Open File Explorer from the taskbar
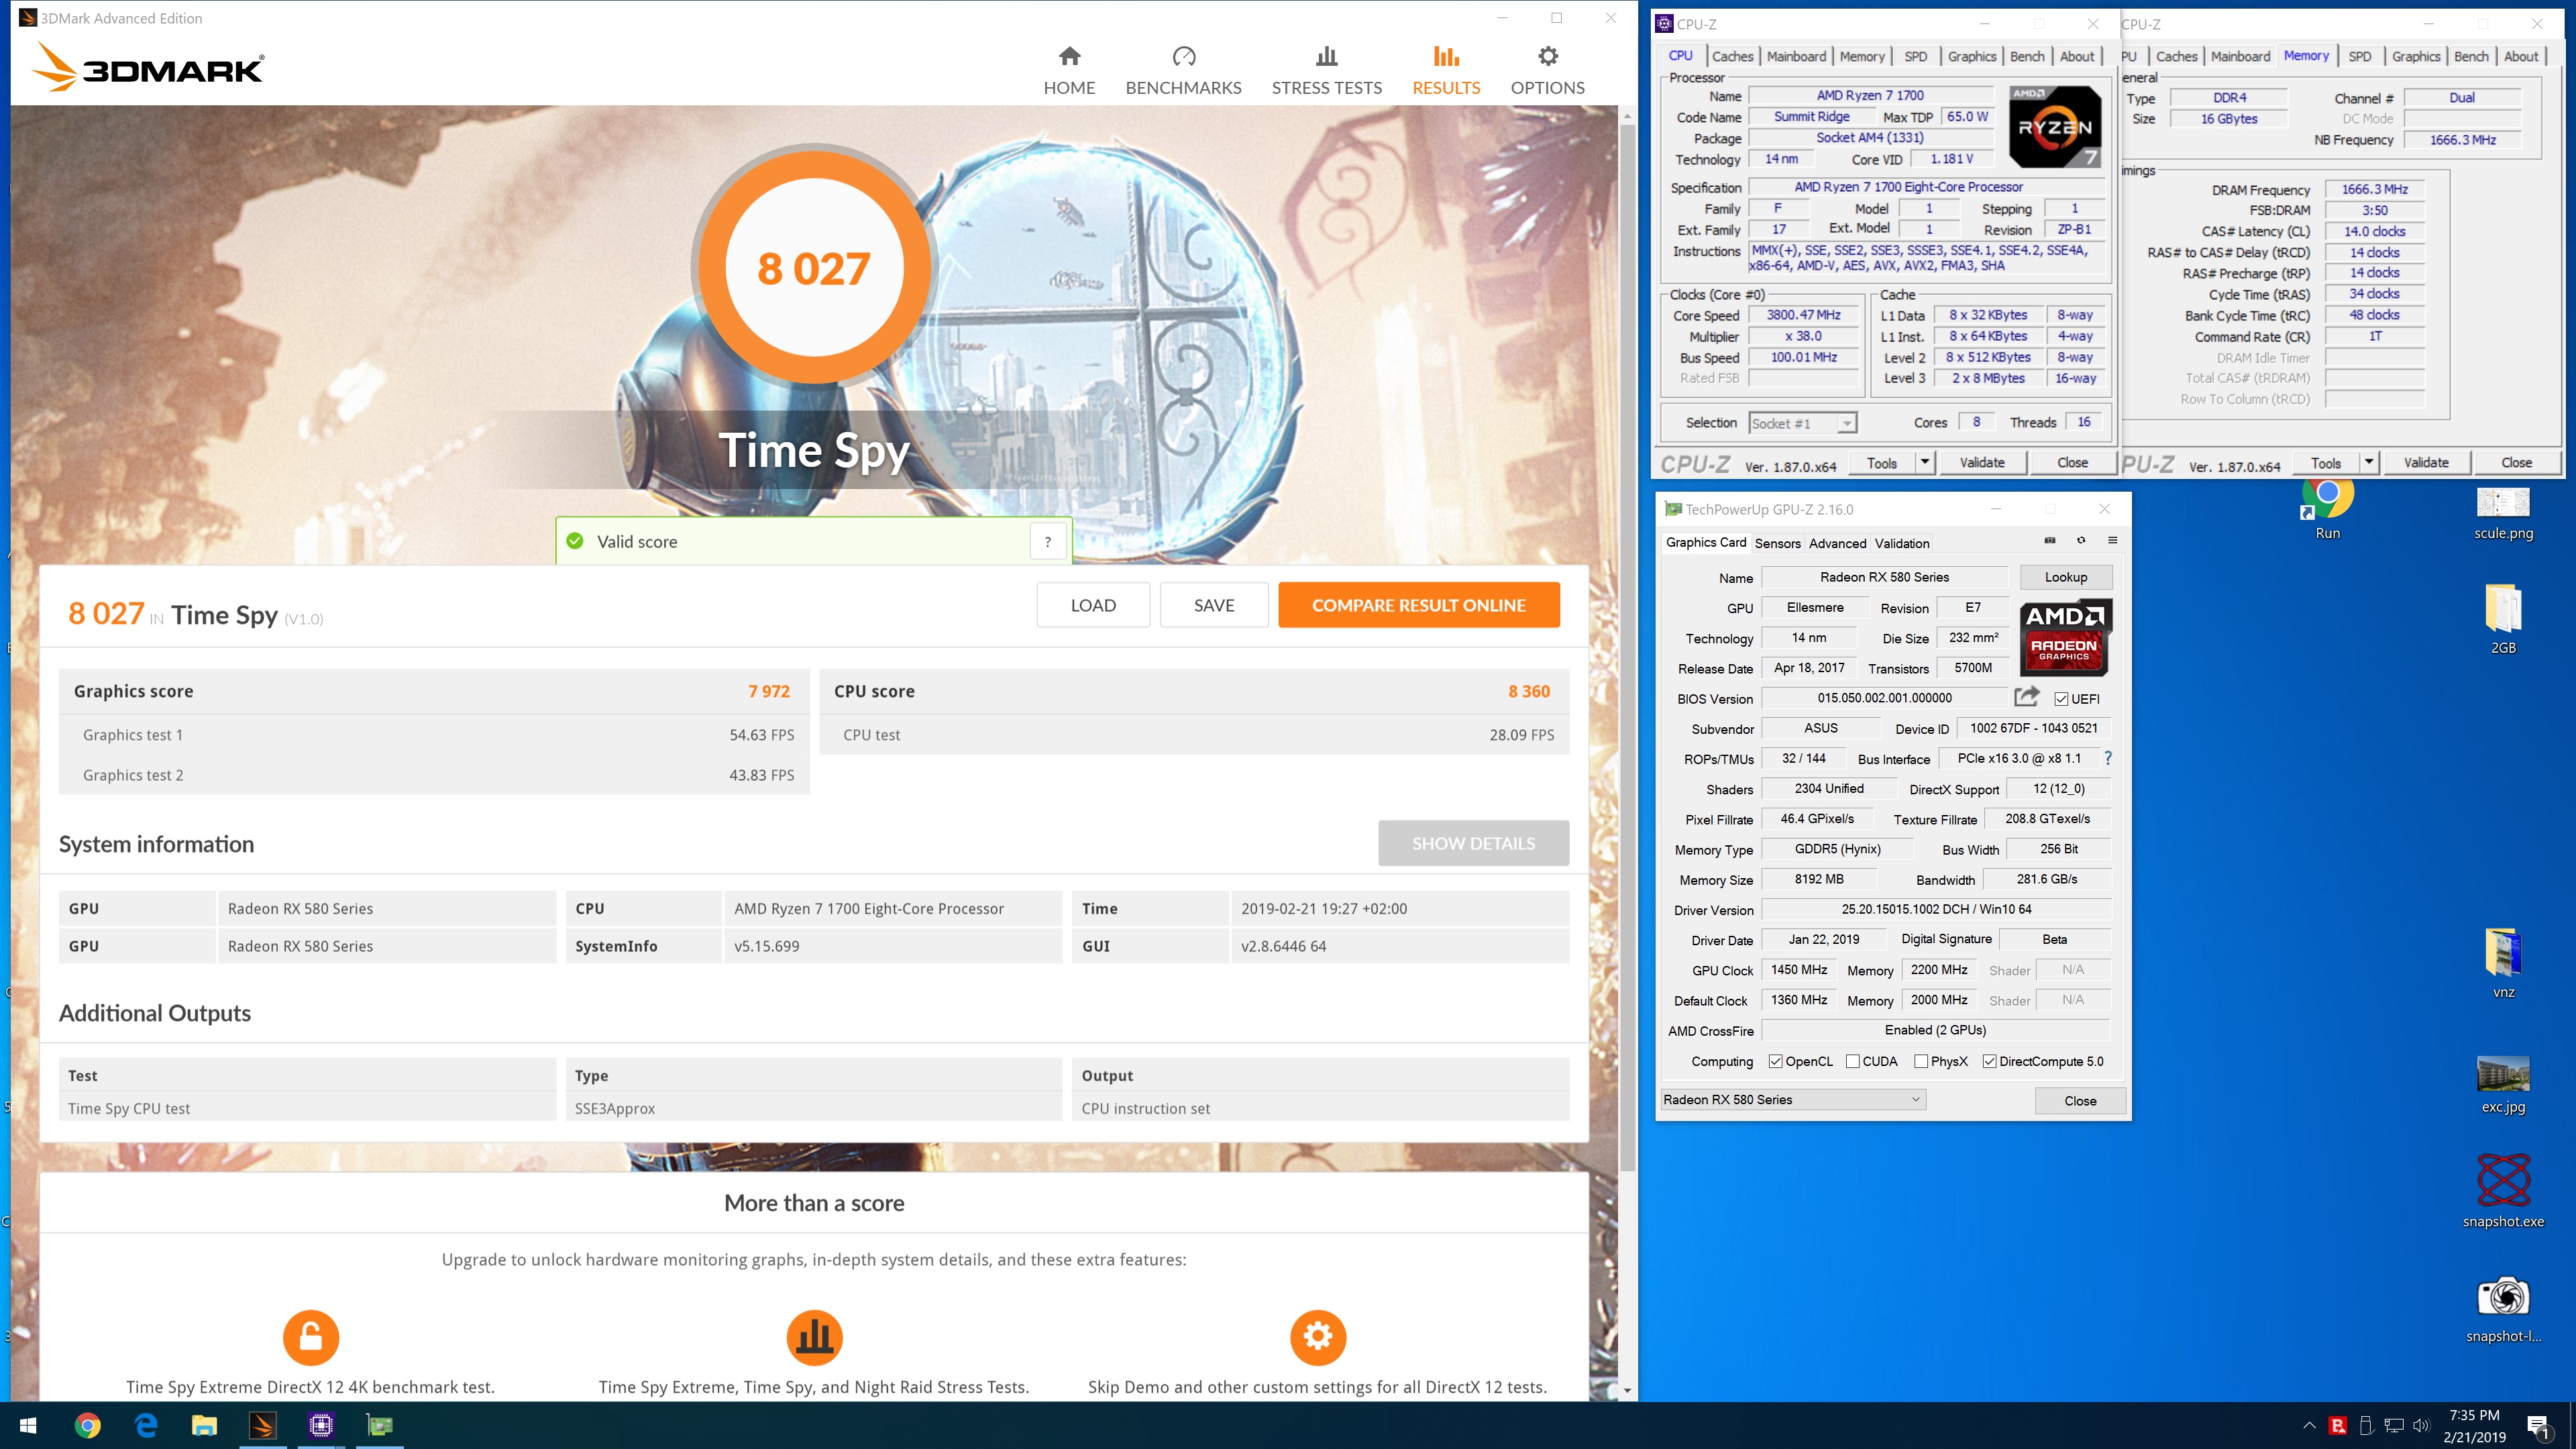Screen dimensions: 2576x1449 [x=204, y=1425]
